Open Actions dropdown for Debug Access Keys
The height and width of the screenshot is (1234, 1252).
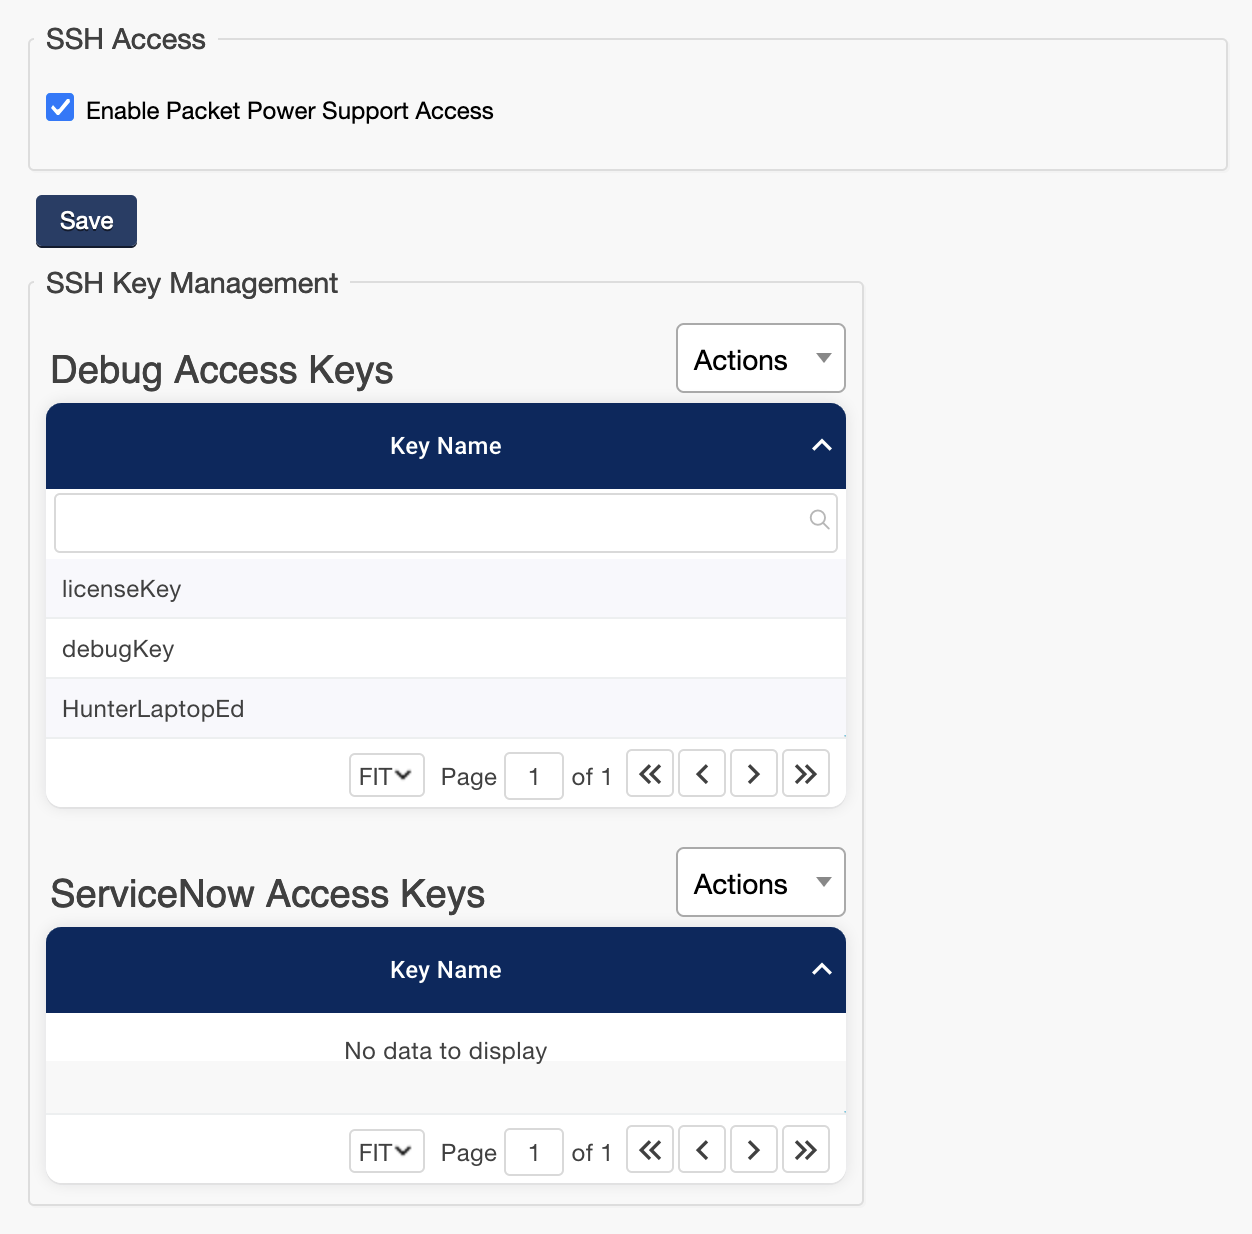pyautogui.click(x=760, y=359)
